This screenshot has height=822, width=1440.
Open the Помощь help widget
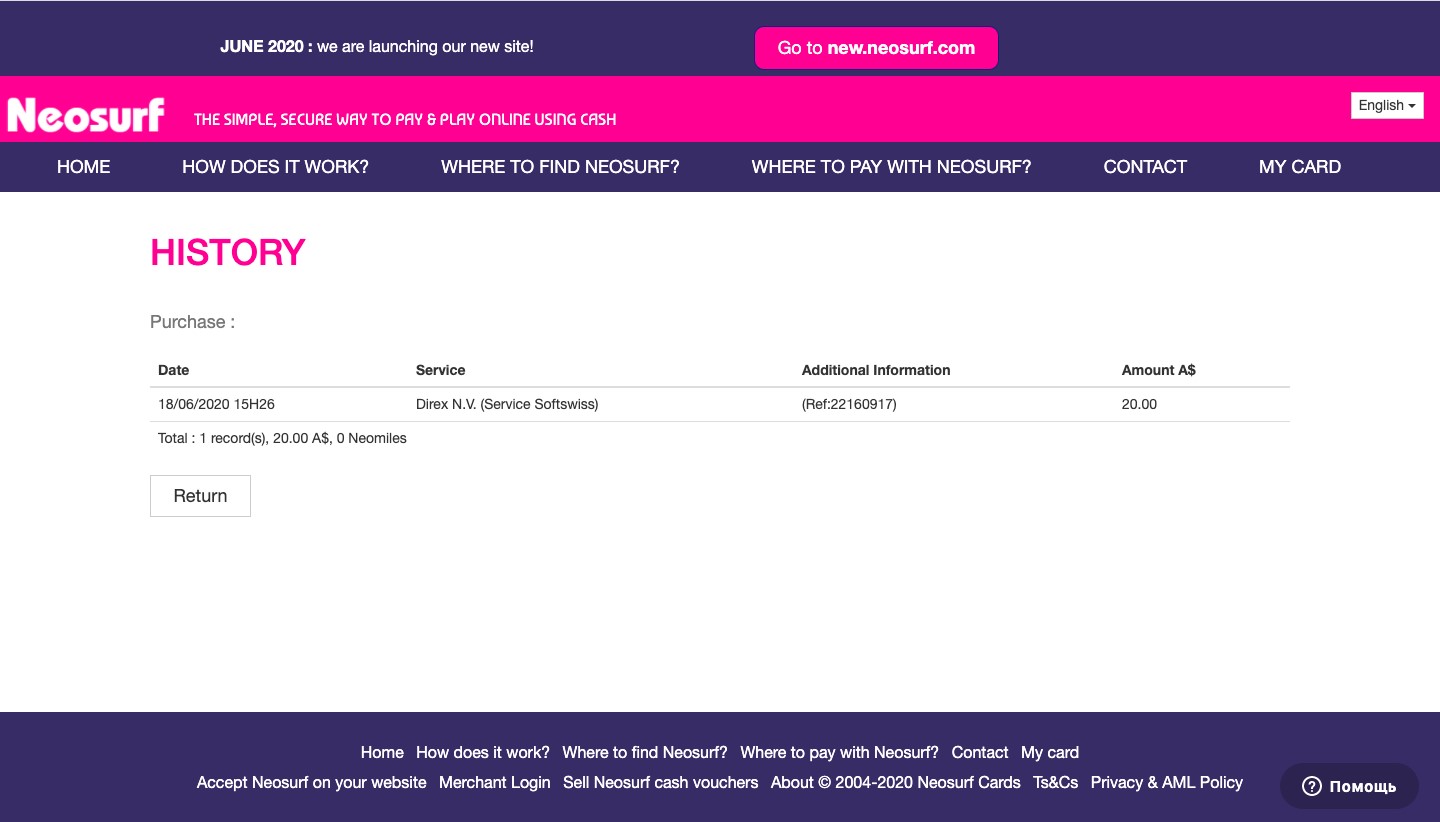click(x=1349, y=786)
